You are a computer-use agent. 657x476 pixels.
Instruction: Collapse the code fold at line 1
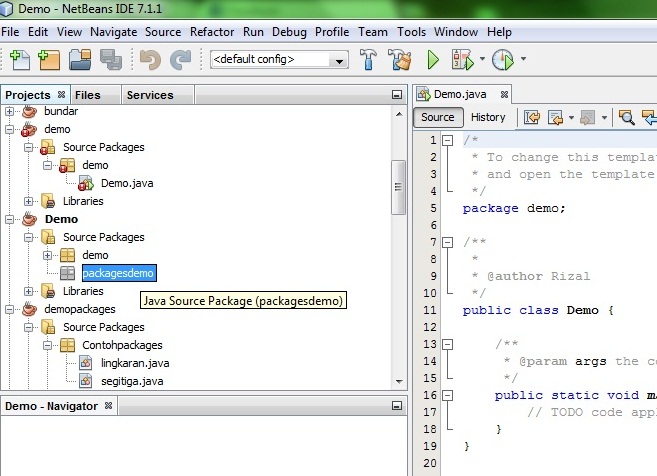click(447, 140)
